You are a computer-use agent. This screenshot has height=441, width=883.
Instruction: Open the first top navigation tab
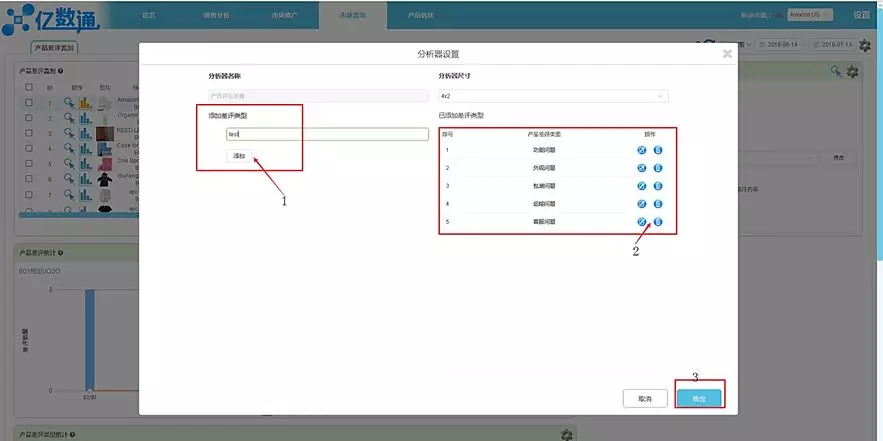pos(149,15)
